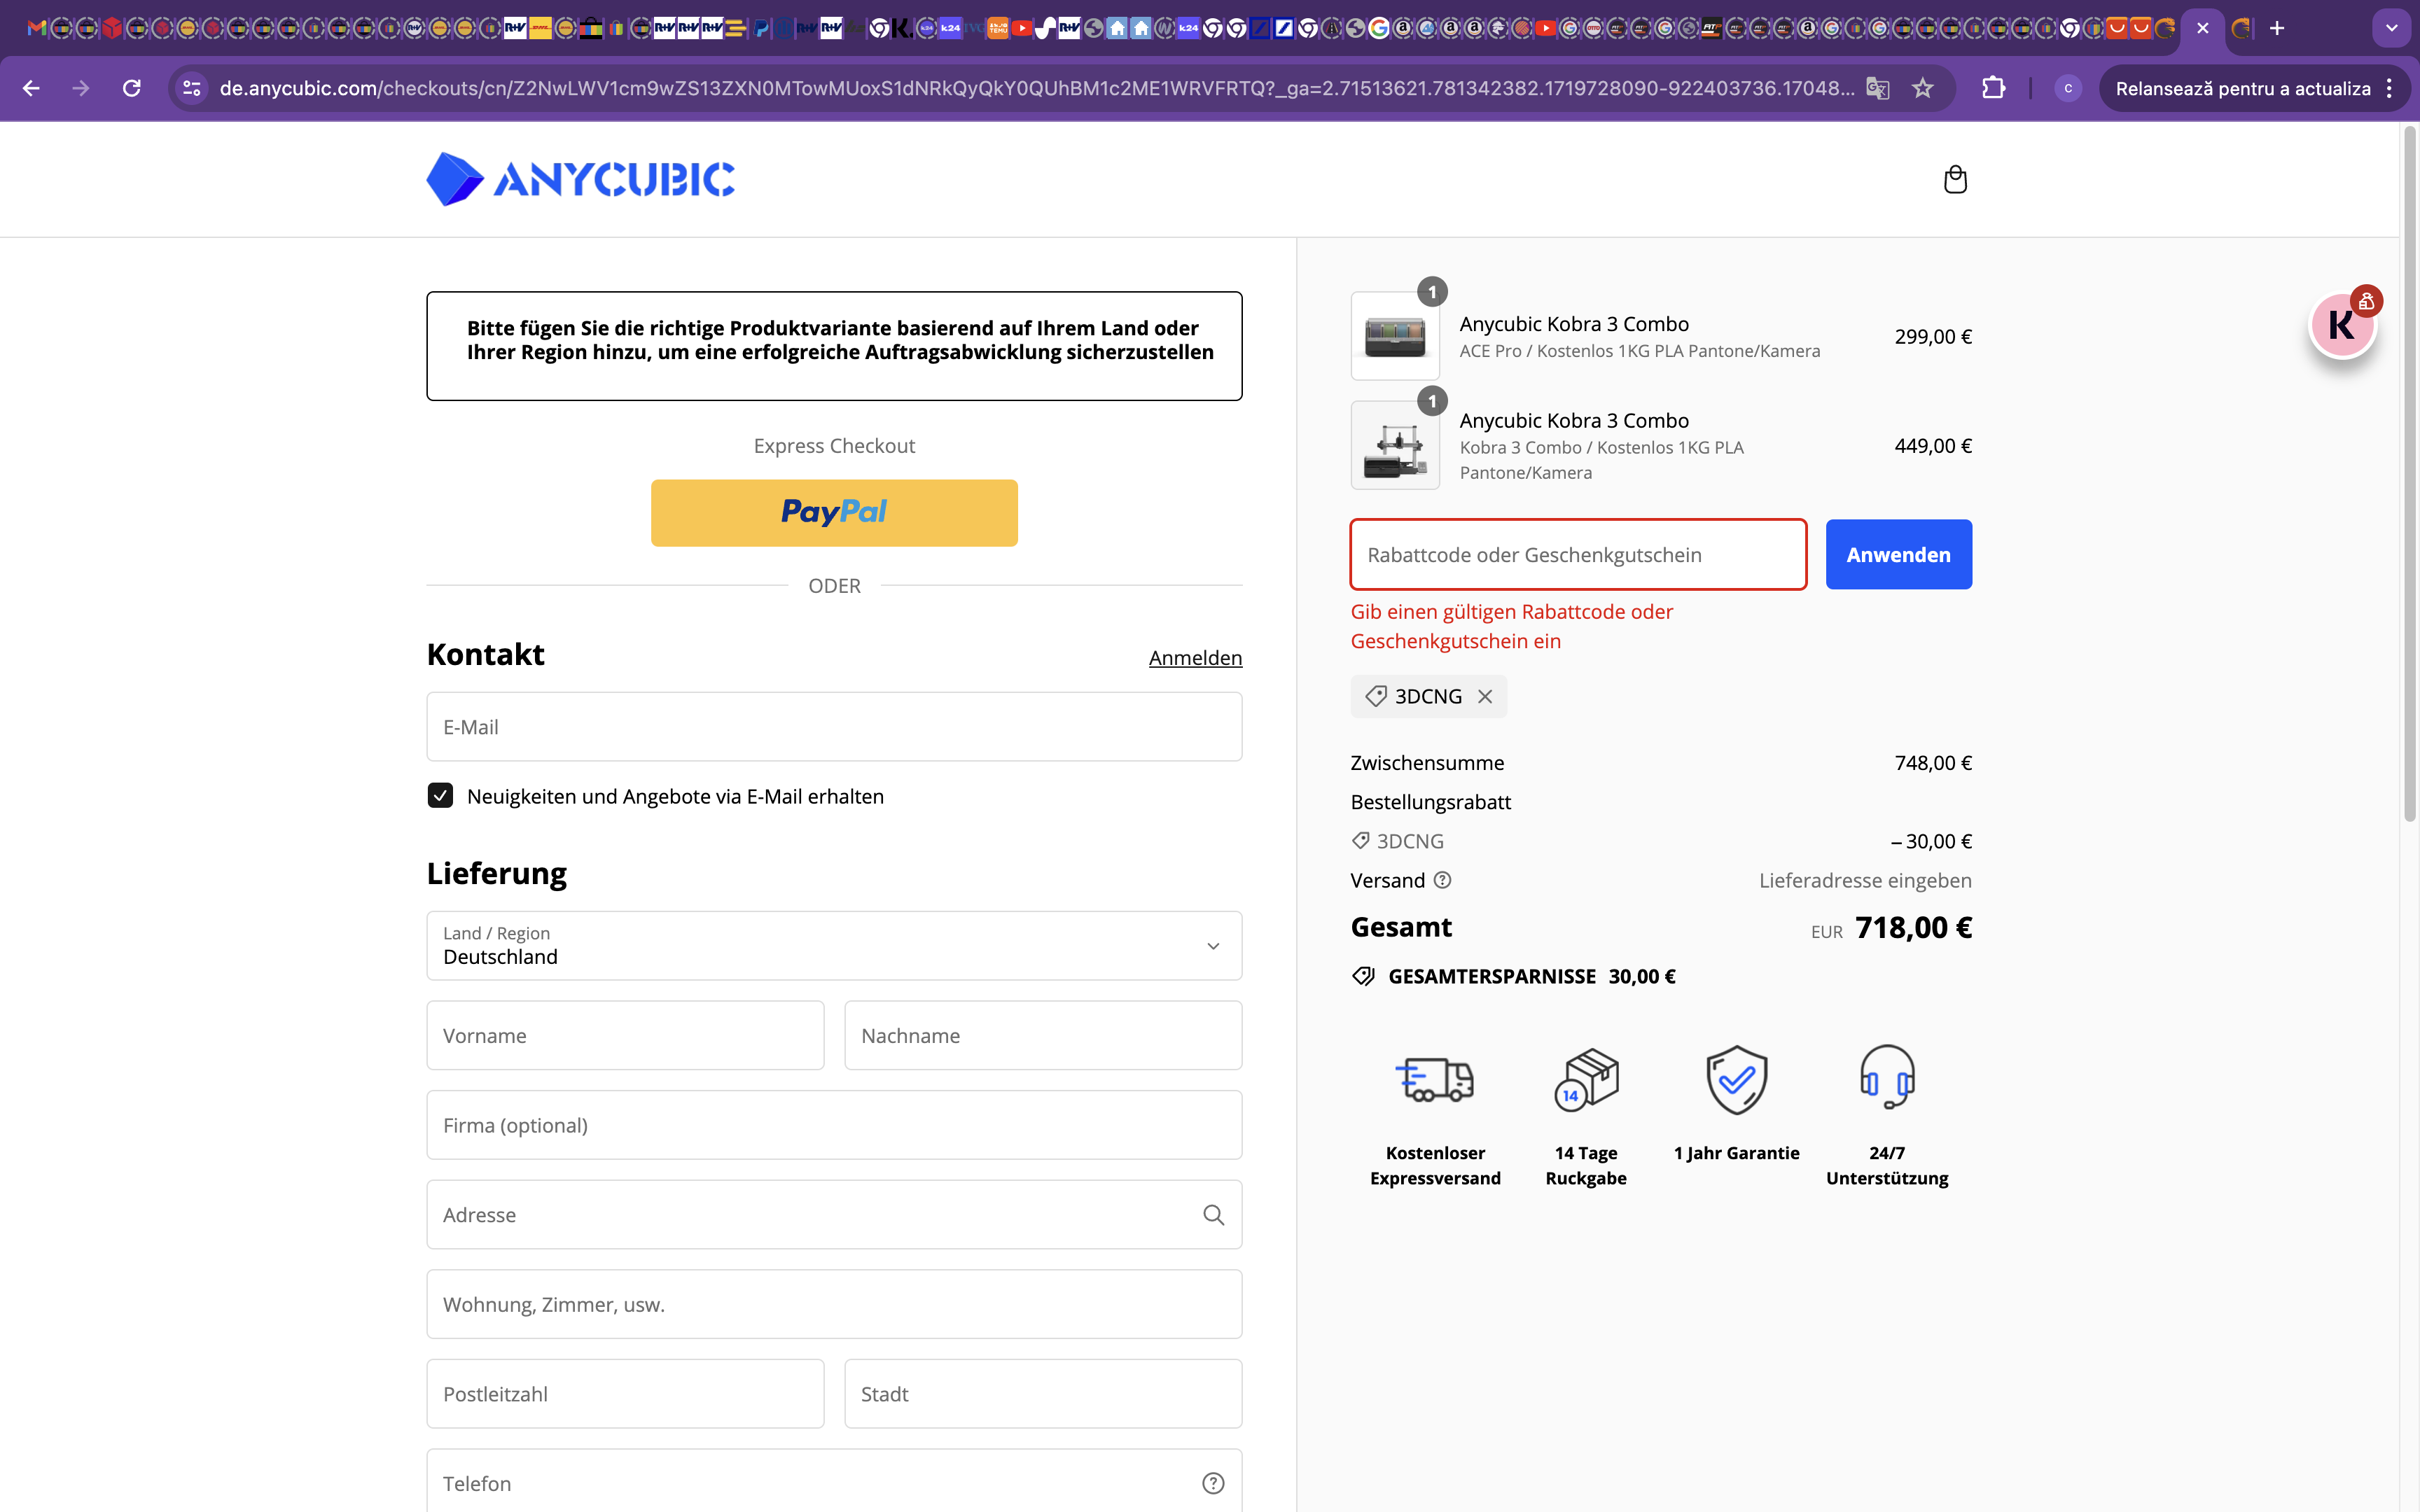Go back with browser back arrow

pyautogui.click(x=31, y=88)
